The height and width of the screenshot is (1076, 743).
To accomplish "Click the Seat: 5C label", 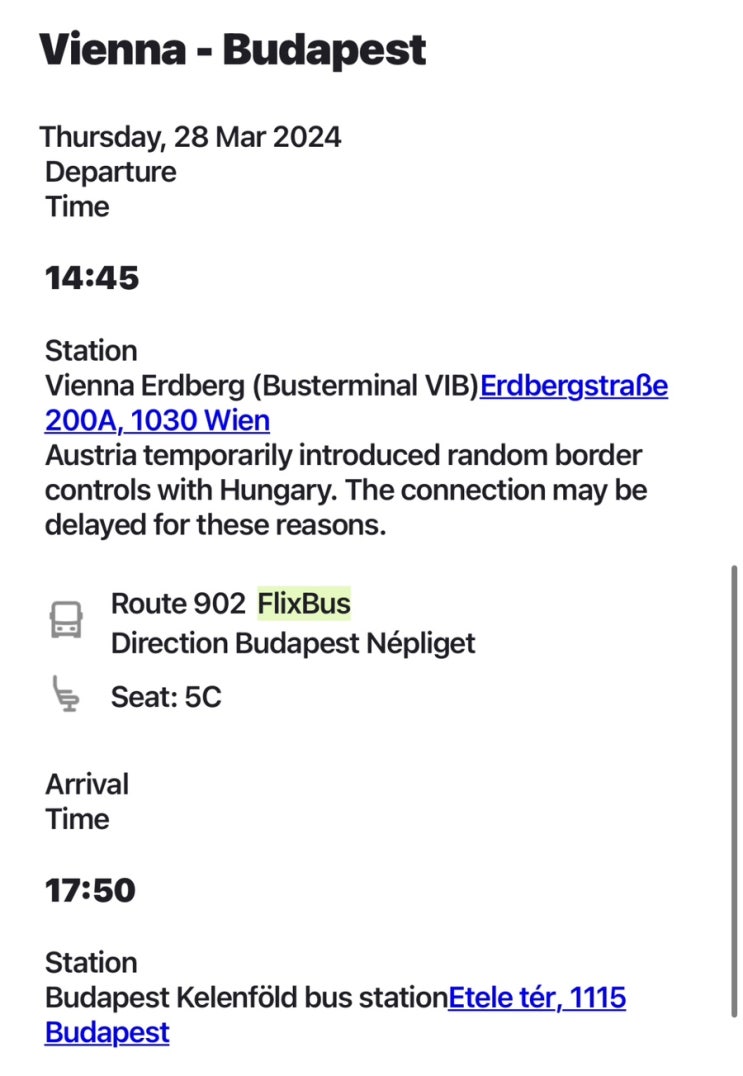I will [x=166, y=697].
